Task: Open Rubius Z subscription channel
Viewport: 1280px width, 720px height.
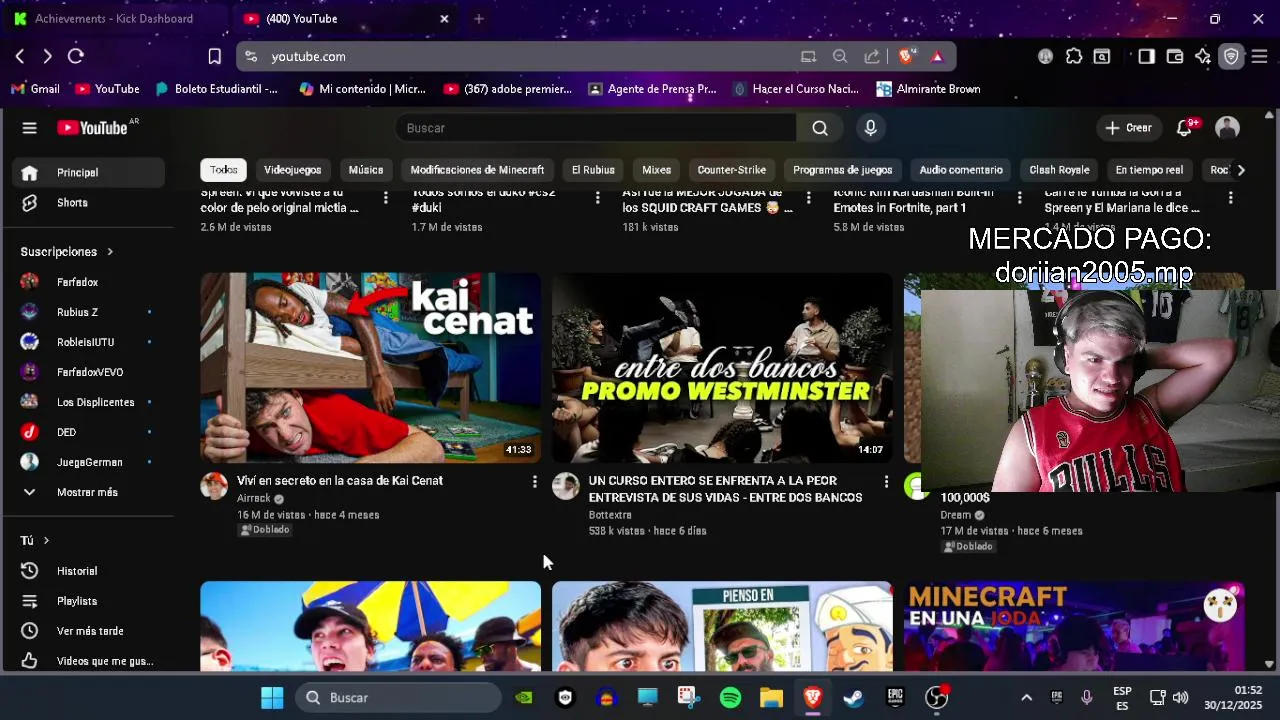Action: click(x=90, y=312)
